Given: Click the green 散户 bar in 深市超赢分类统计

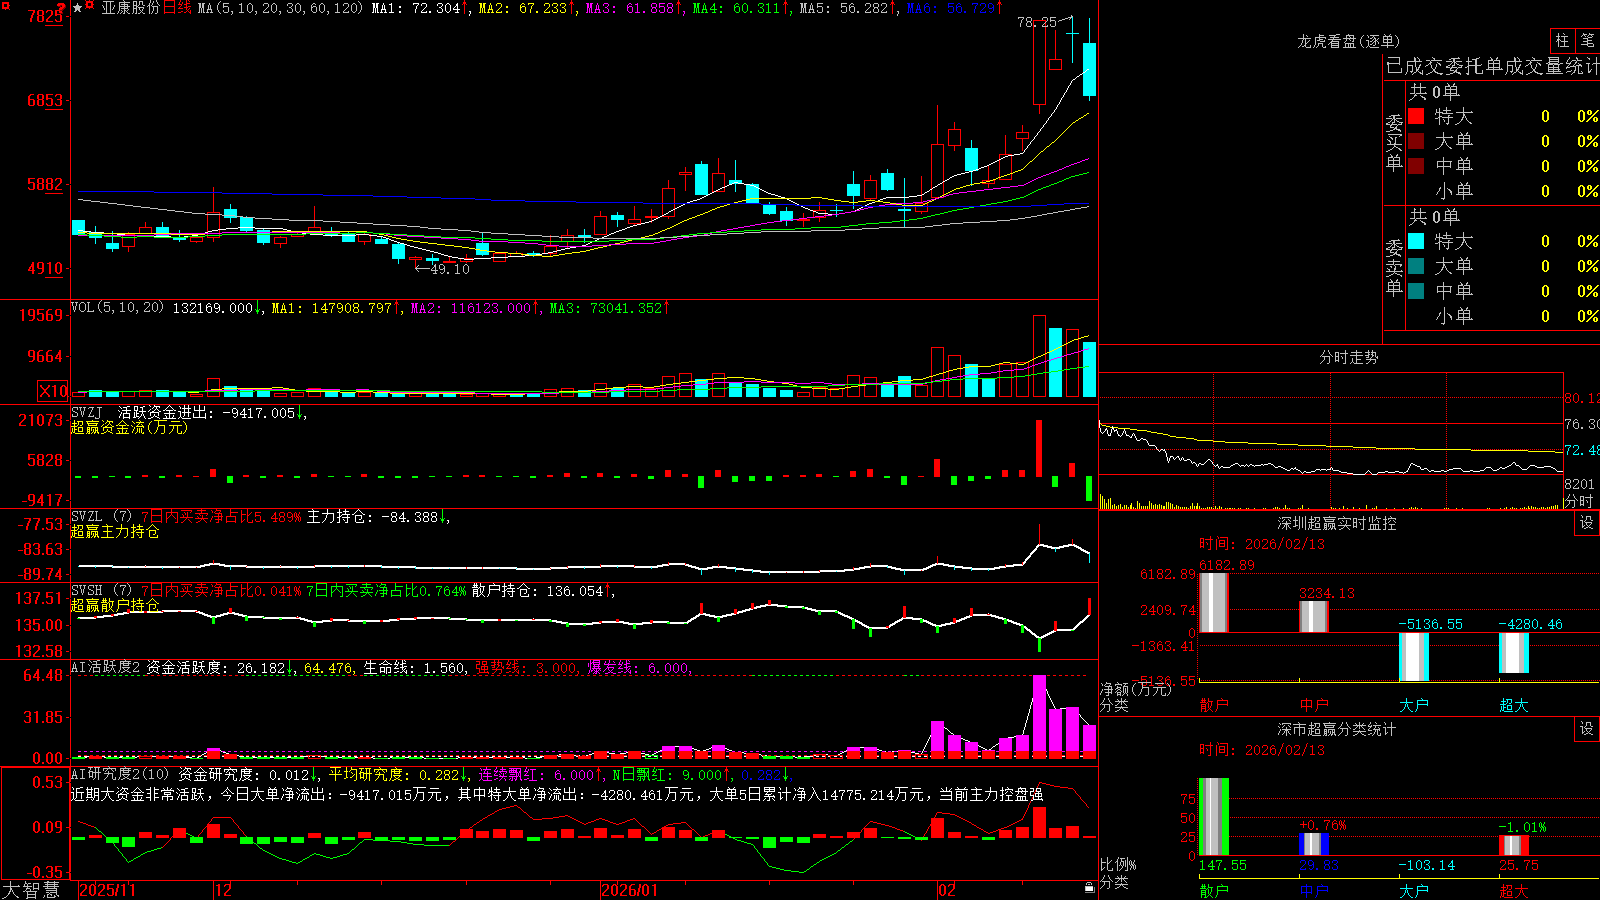Looking at the screenshot, I should pos(1214,816).
